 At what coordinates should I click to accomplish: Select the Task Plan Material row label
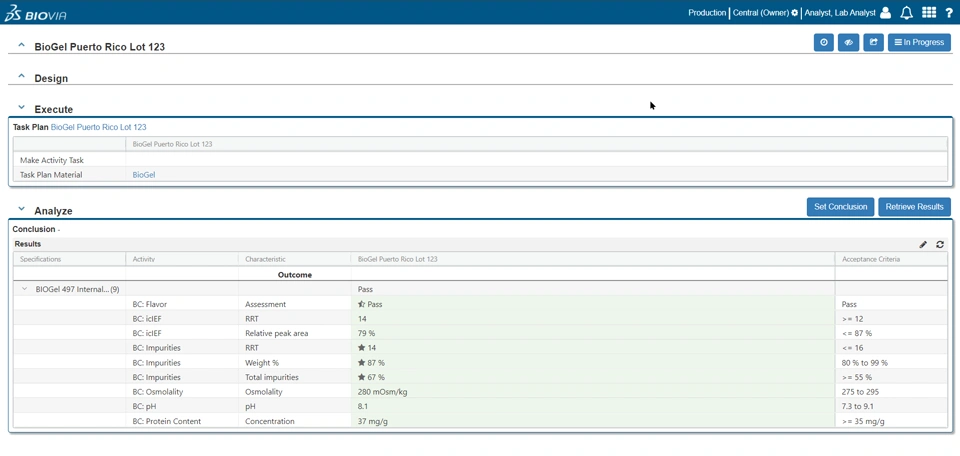tap(51, 174)
